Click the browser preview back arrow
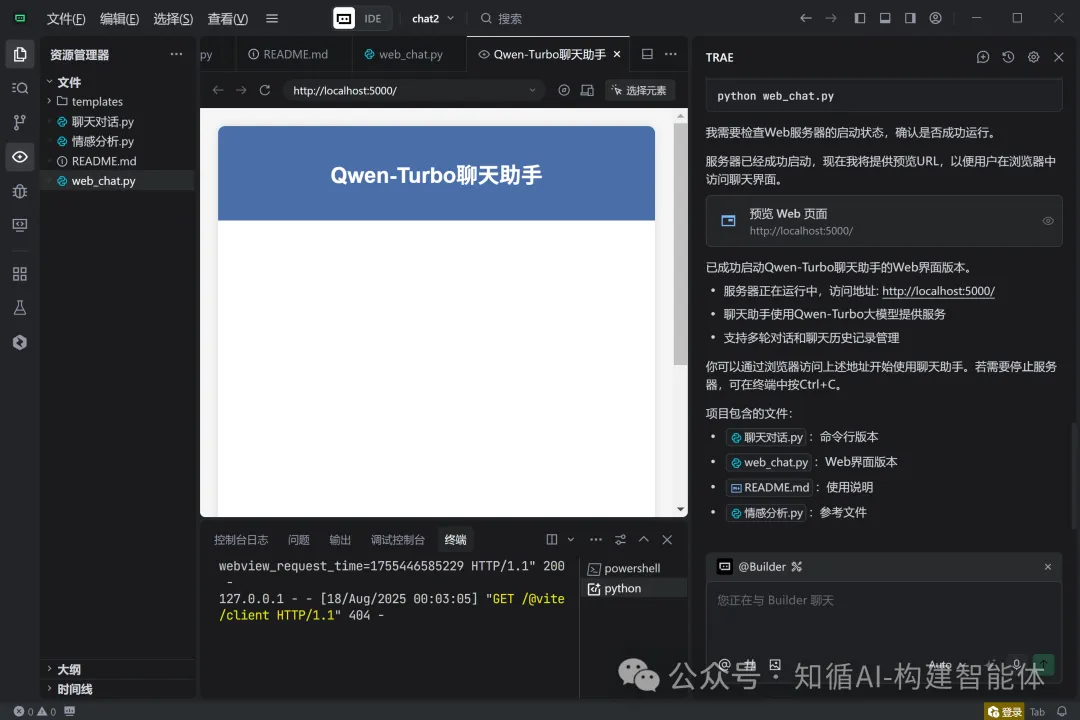 (218, 90)
